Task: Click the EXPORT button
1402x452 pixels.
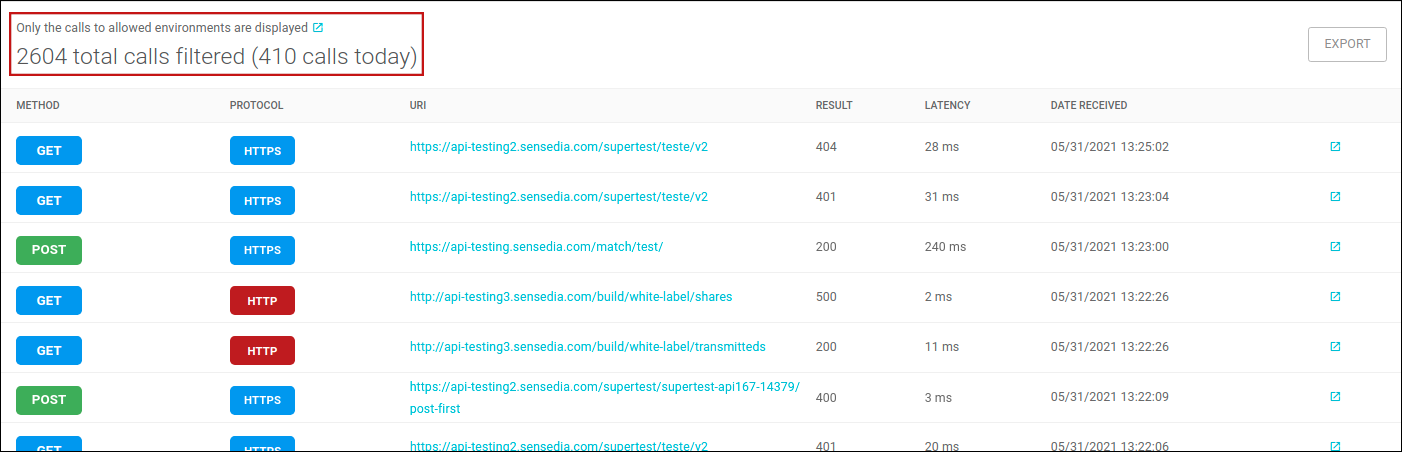Action: click(1347, 44)
